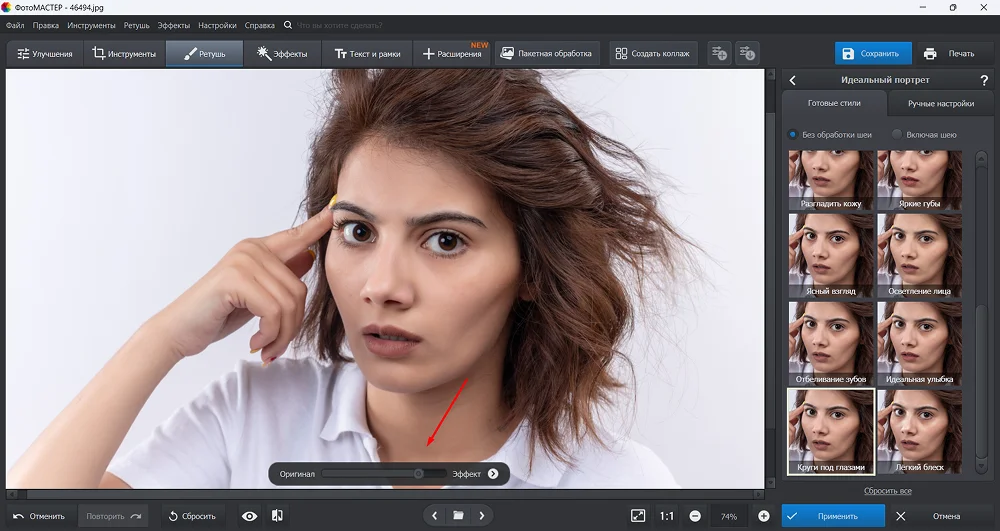1000x531 pixels.
Task: Click the search magnifier icon
Action: (288, 25)
